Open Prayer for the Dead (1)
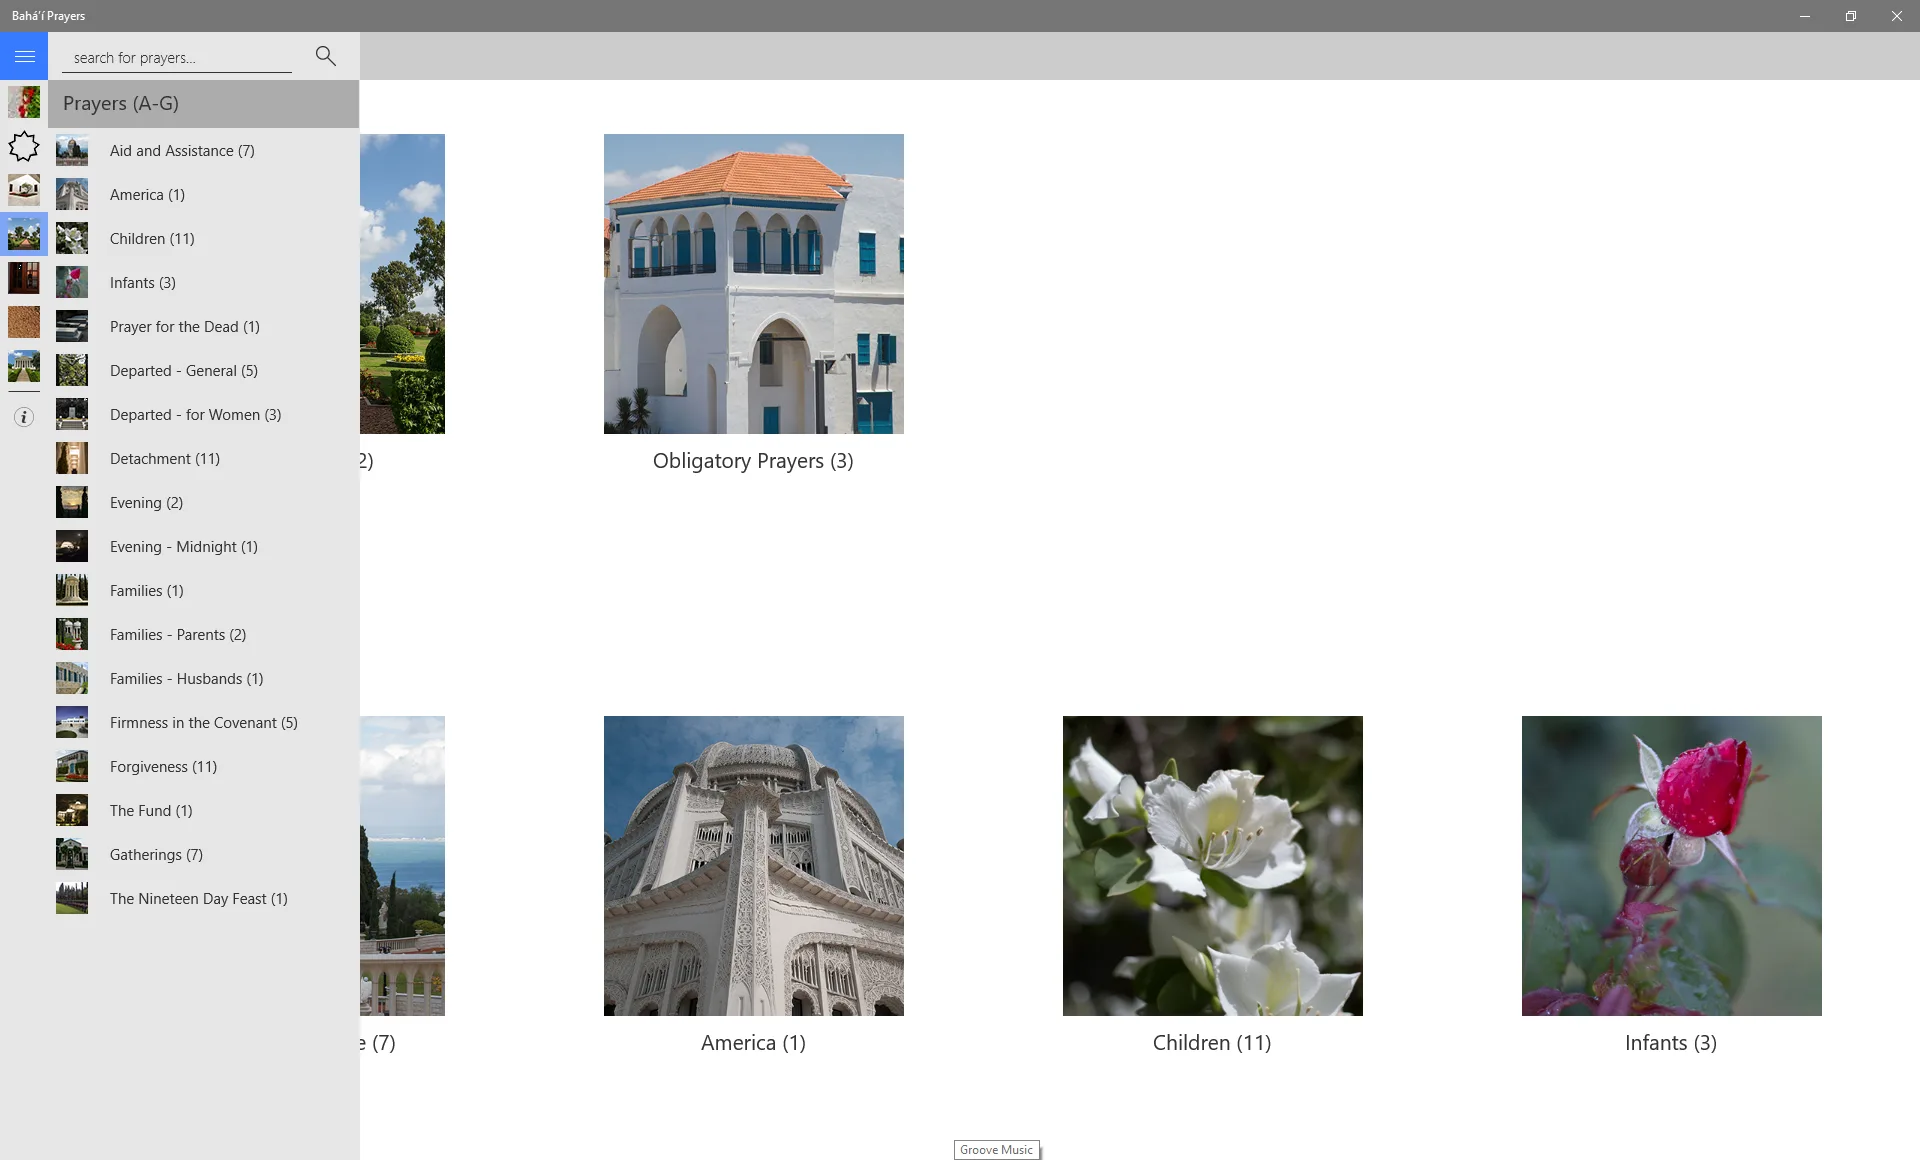This screenshot has width=1920, height=1160. click(204, 326)
